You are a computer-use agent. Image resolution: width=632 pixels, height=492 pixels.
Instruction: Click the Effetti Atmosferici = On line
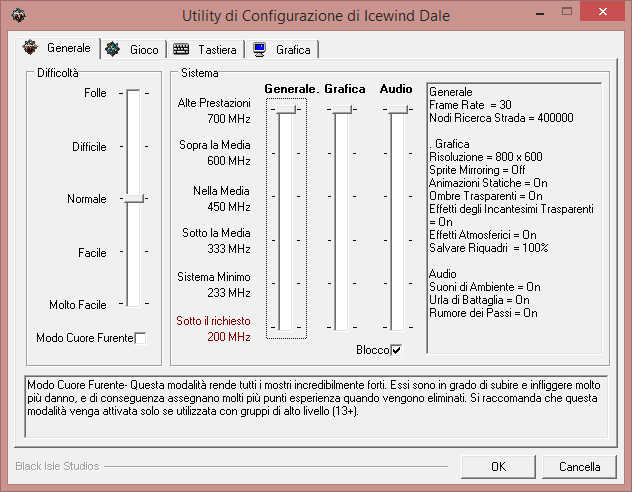(x=482, y=235)
